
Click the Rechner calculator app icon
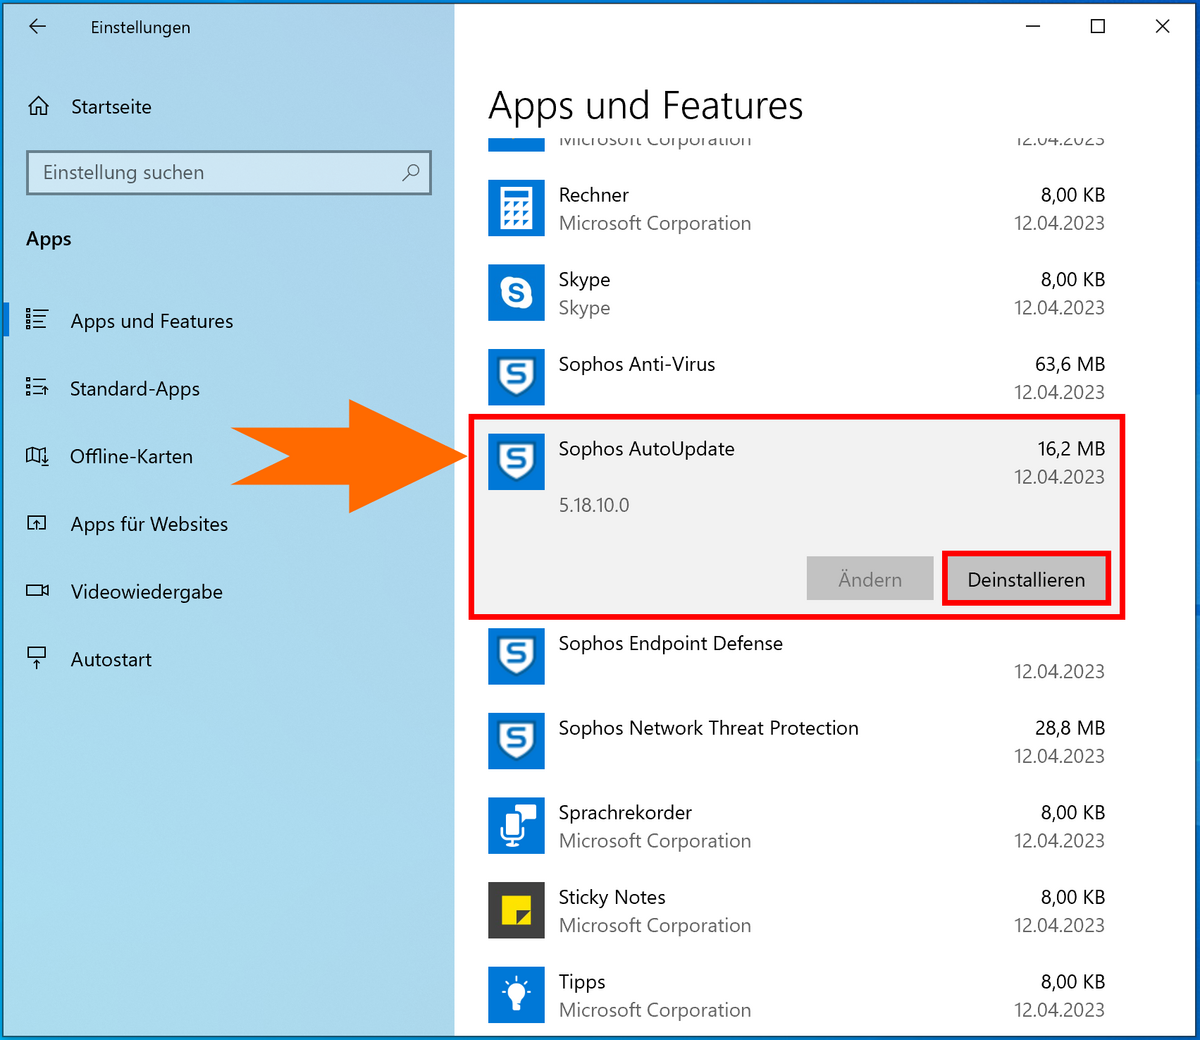516,208
